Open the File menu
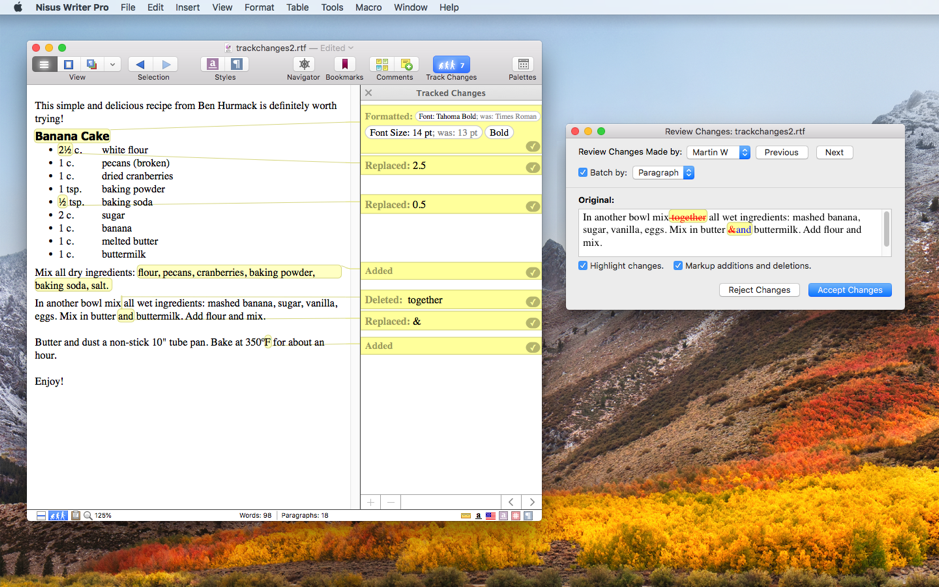The width and height of the screenshot is (939, 587). coord(128,7)
